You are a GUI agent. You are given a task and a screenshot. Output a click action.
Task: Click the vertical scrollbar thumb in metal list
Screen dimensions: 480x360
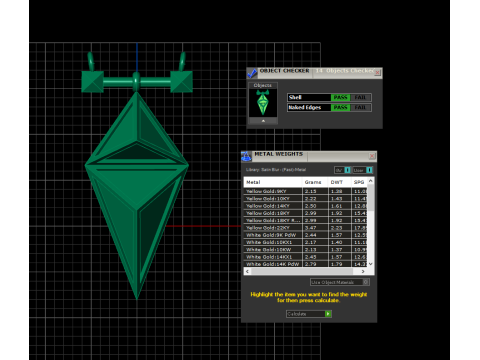coord(370,198)
